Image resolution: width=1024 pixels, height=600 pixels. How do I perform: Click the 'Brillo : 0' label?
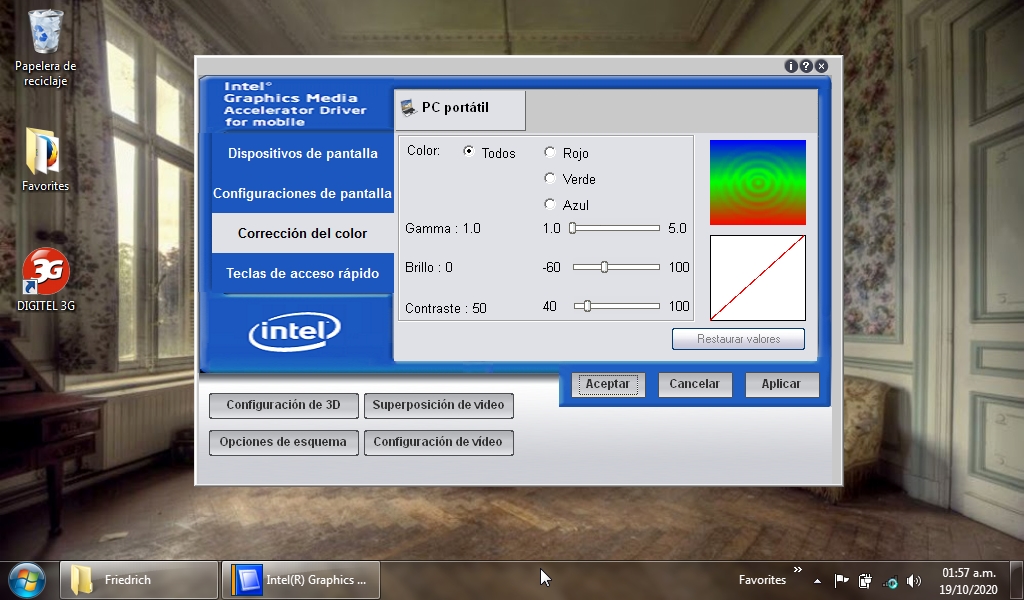[x=428, y=267]
